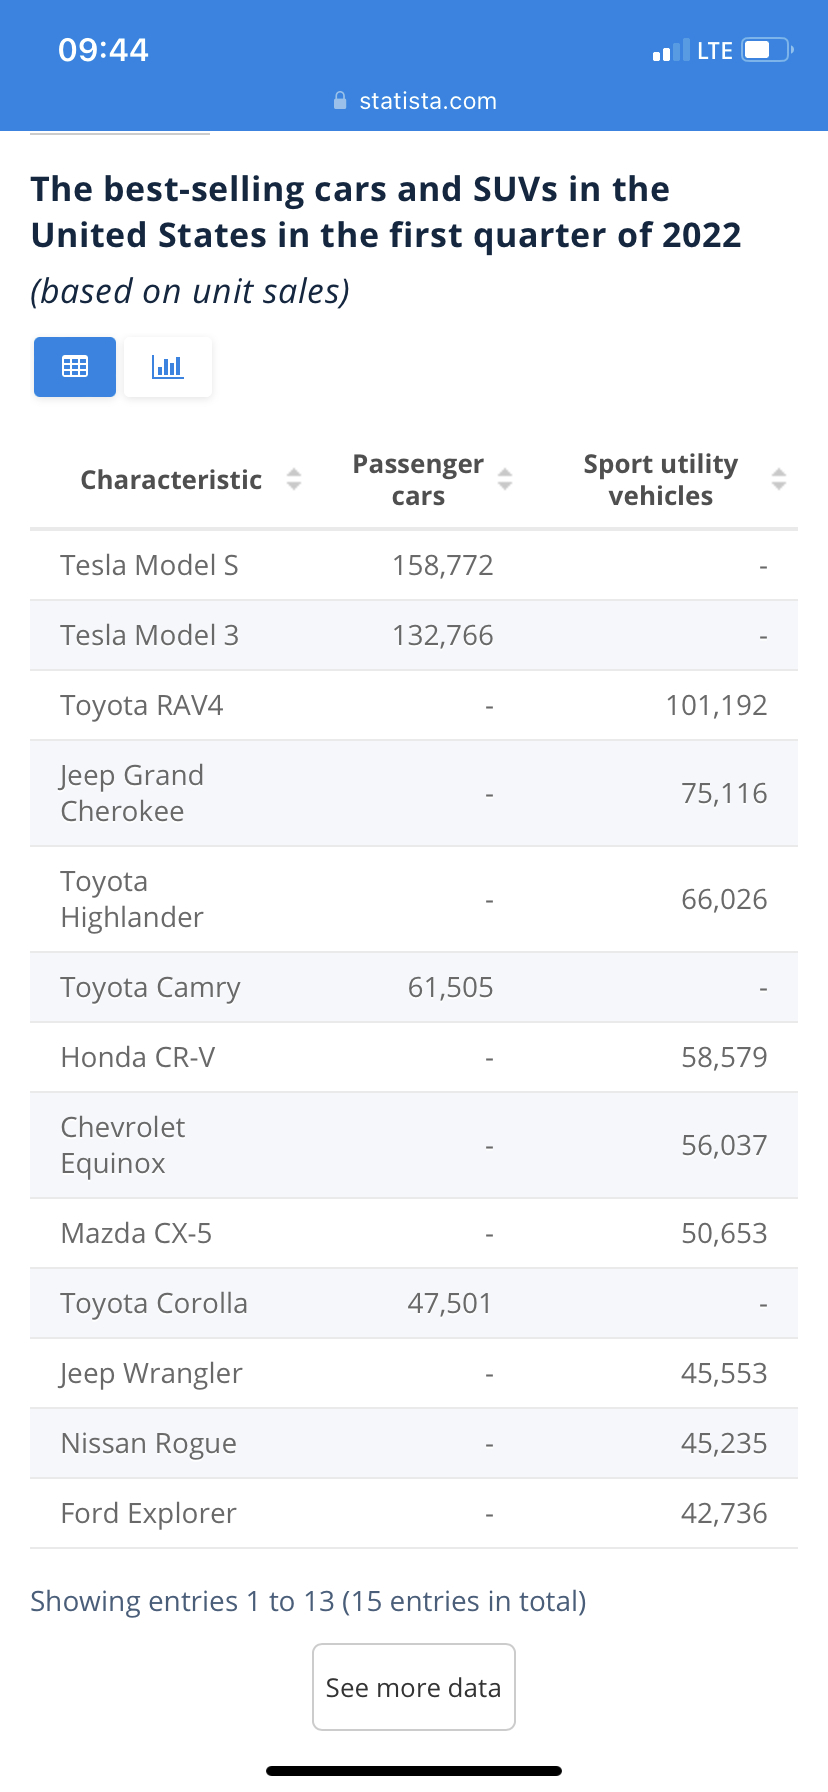Sort by Sport utility vehicles arrows
The image size is (828, 1792).
(x=779, y=479)
